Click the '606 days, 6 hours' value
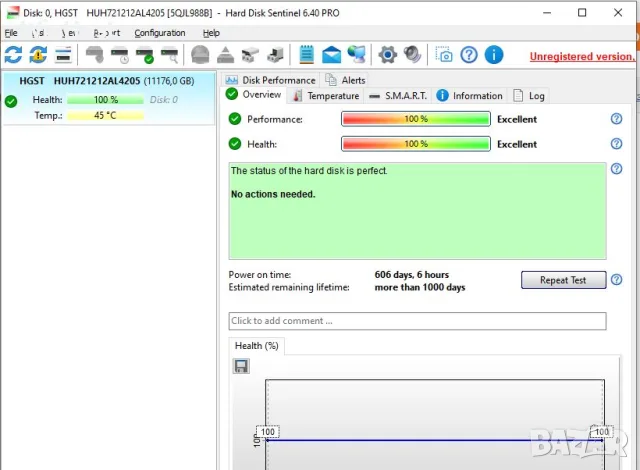The image size is (640, 470). point(411,275)
